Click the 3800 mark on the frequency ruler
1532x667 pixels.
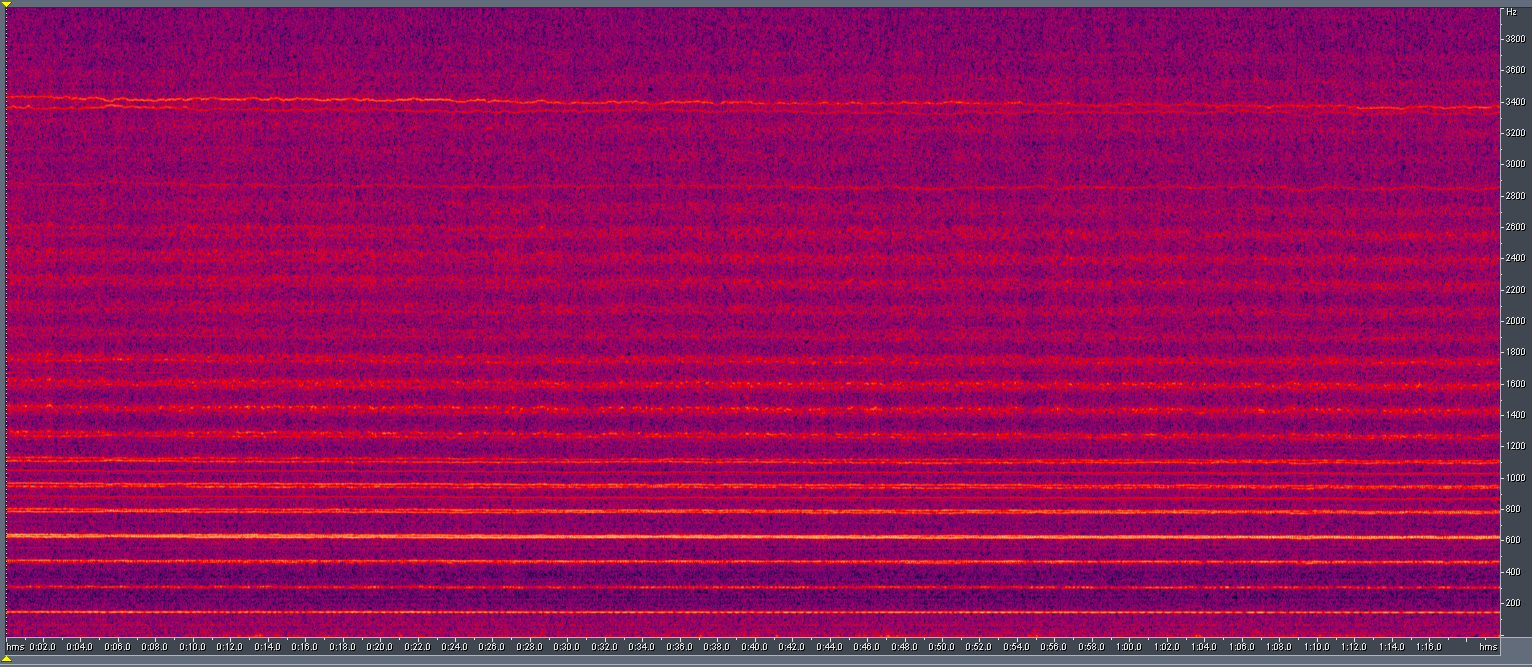(x=1516, y=39)
